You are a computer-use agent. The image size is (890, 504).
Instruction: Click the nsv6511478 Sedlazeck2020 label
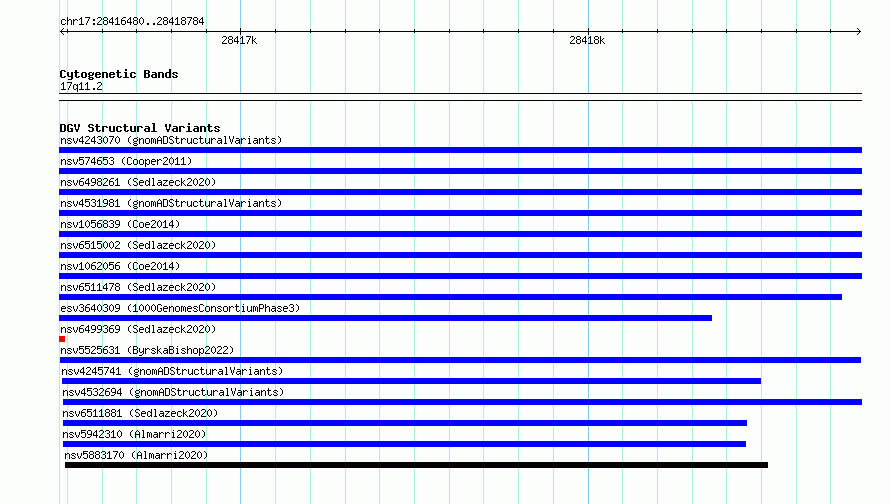(x=138, y=287)
